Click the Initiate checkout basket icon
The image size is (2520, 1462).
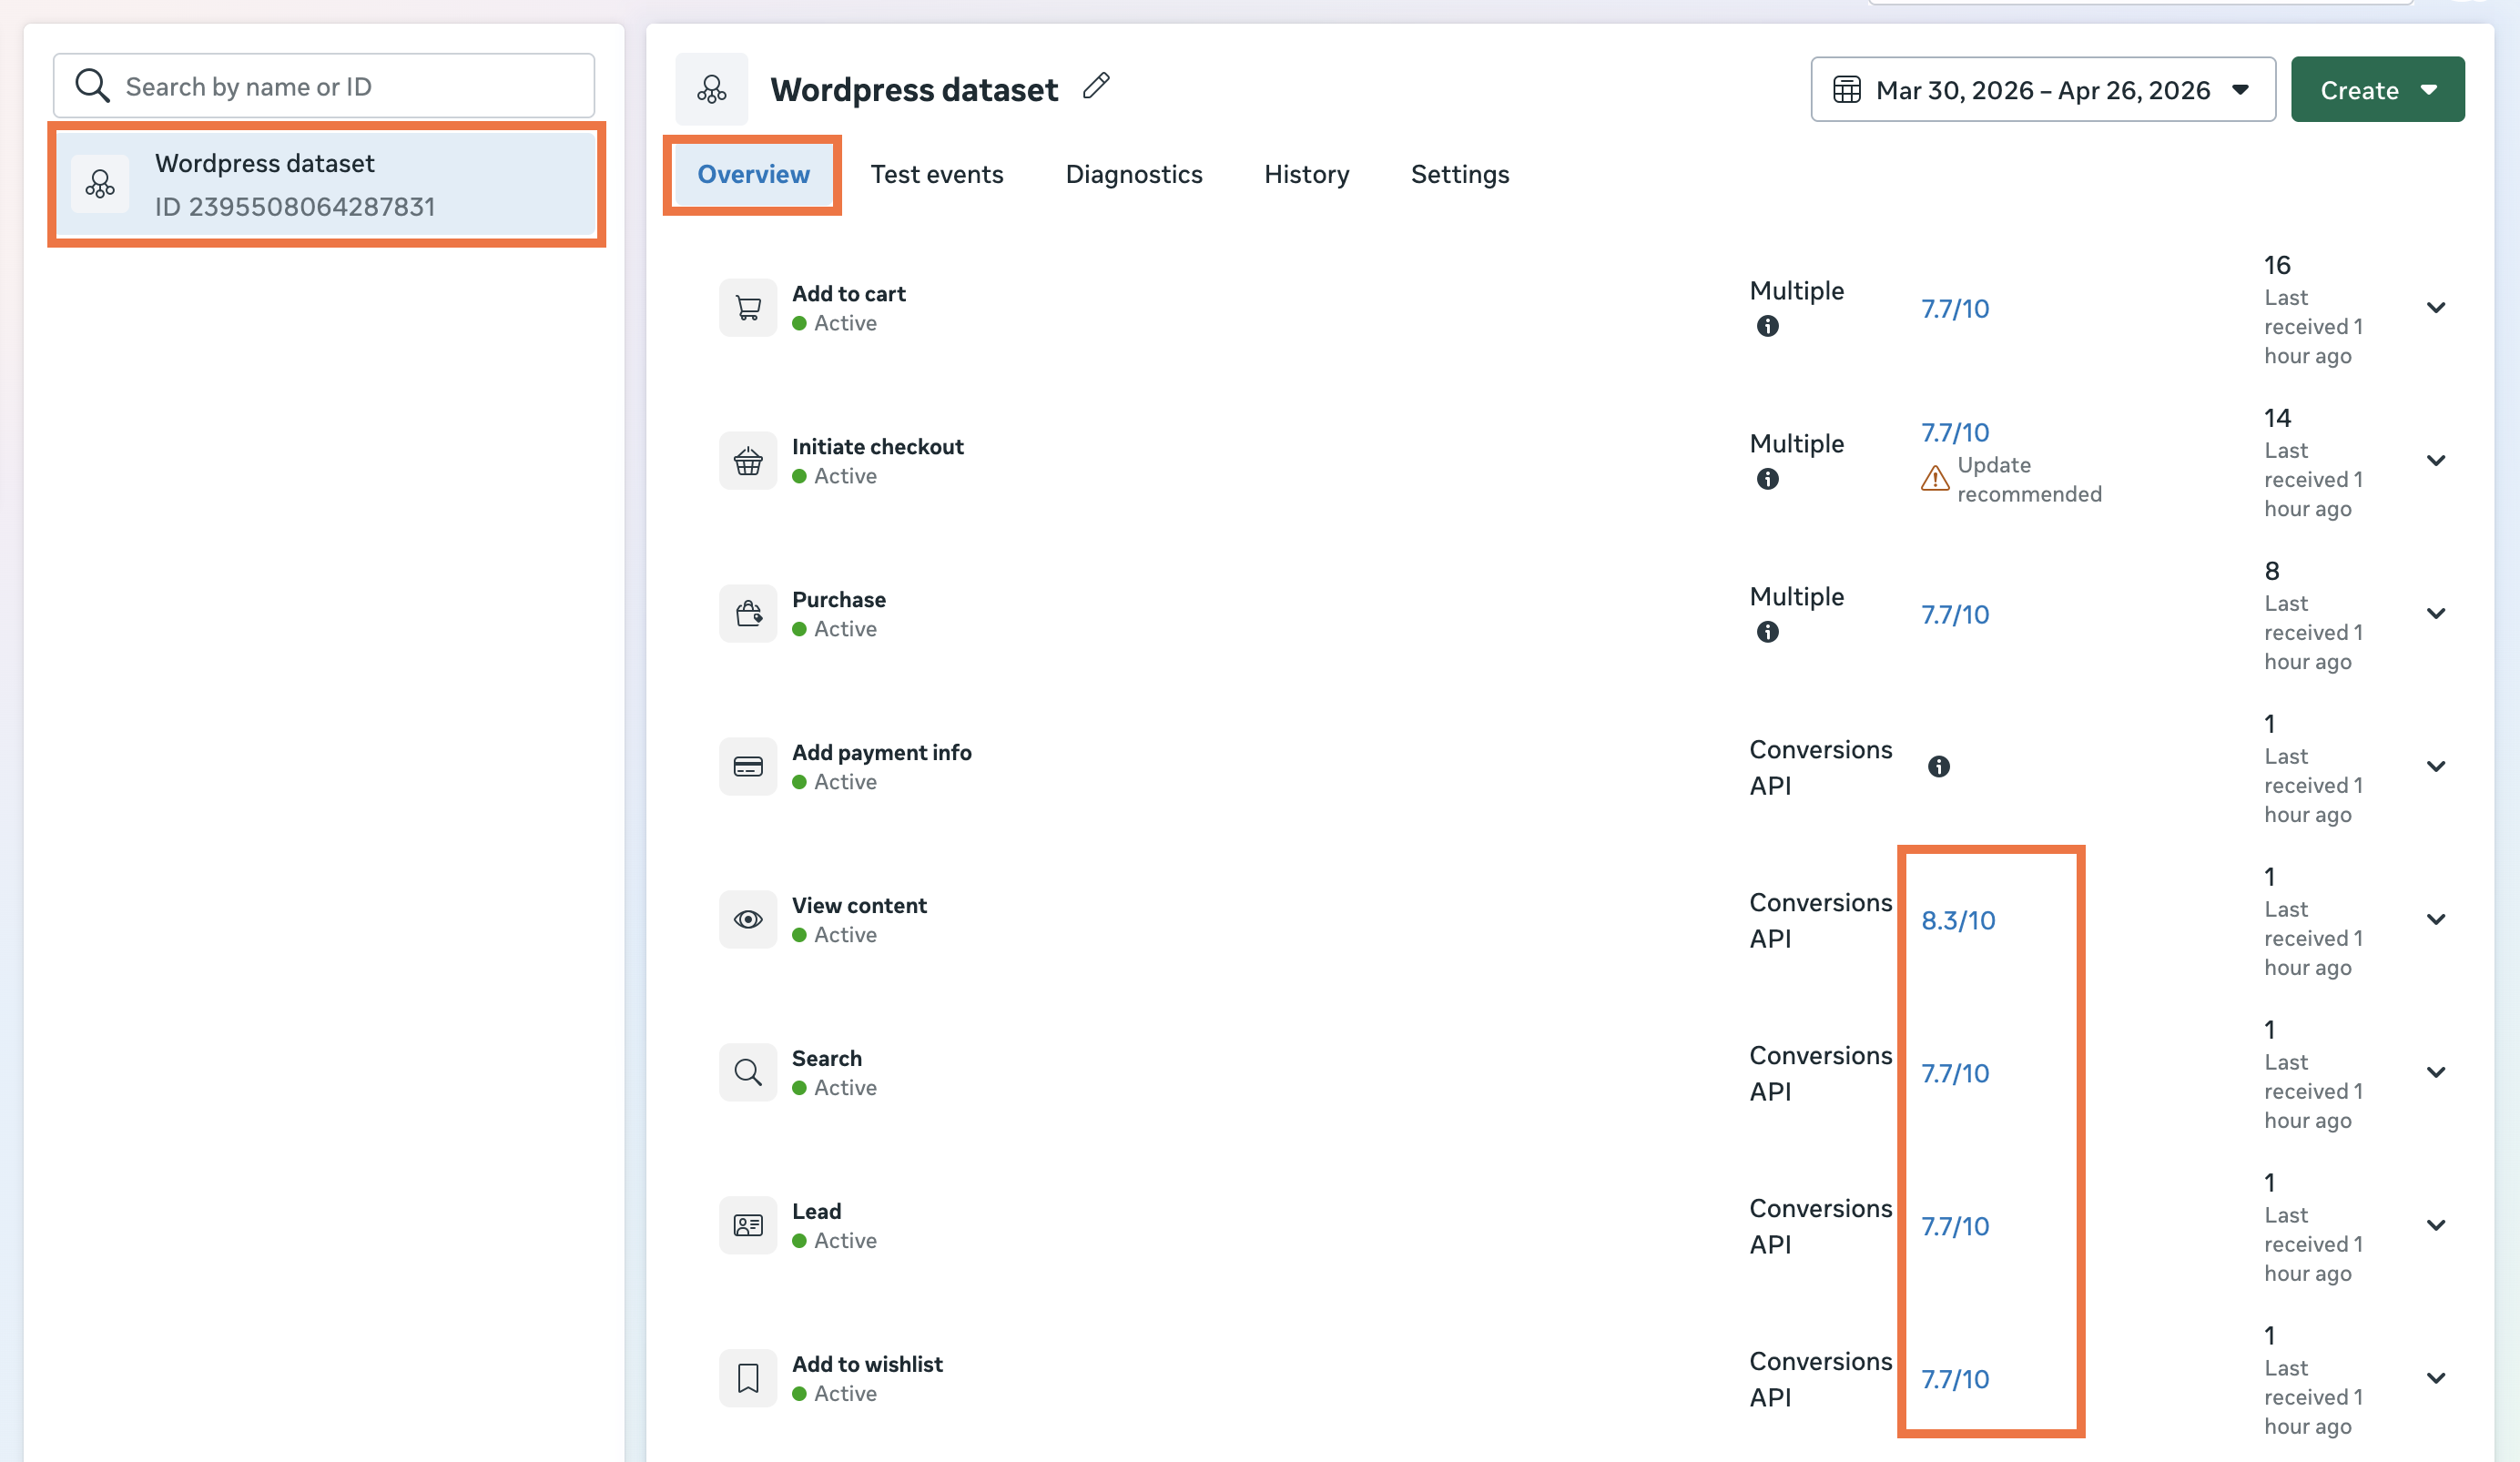[x=747, y=461]
